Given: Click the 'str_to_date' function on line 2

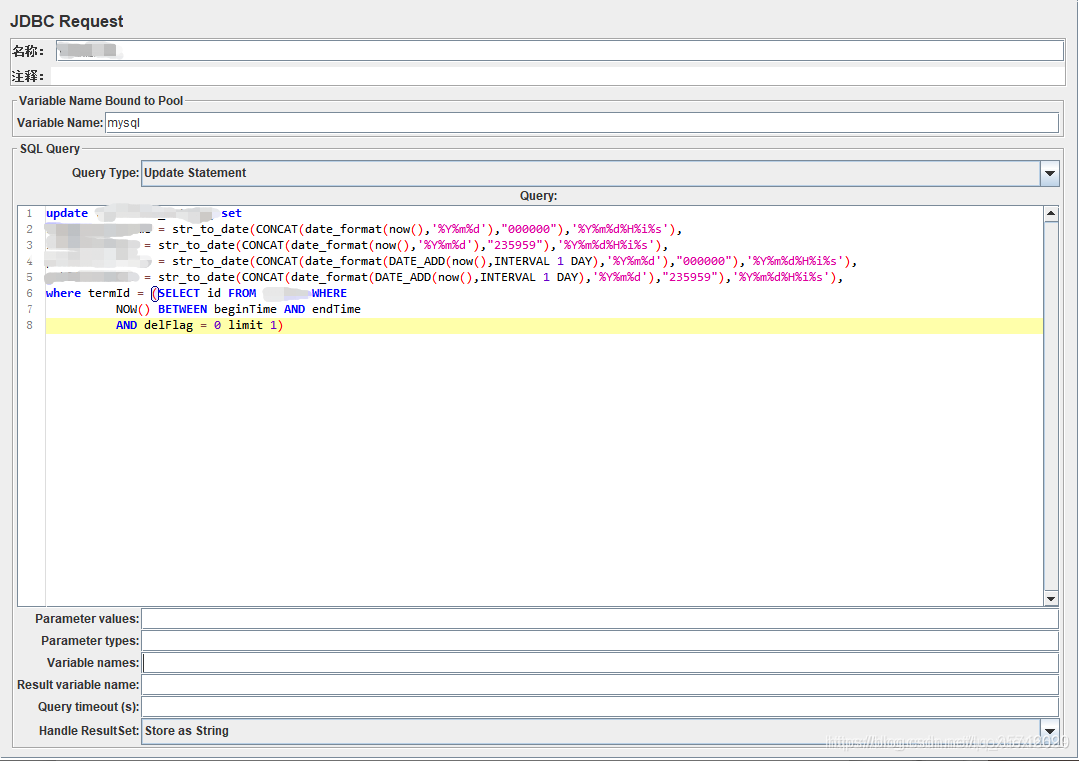Looking at the screenshot, I should (x=211, y=229).
